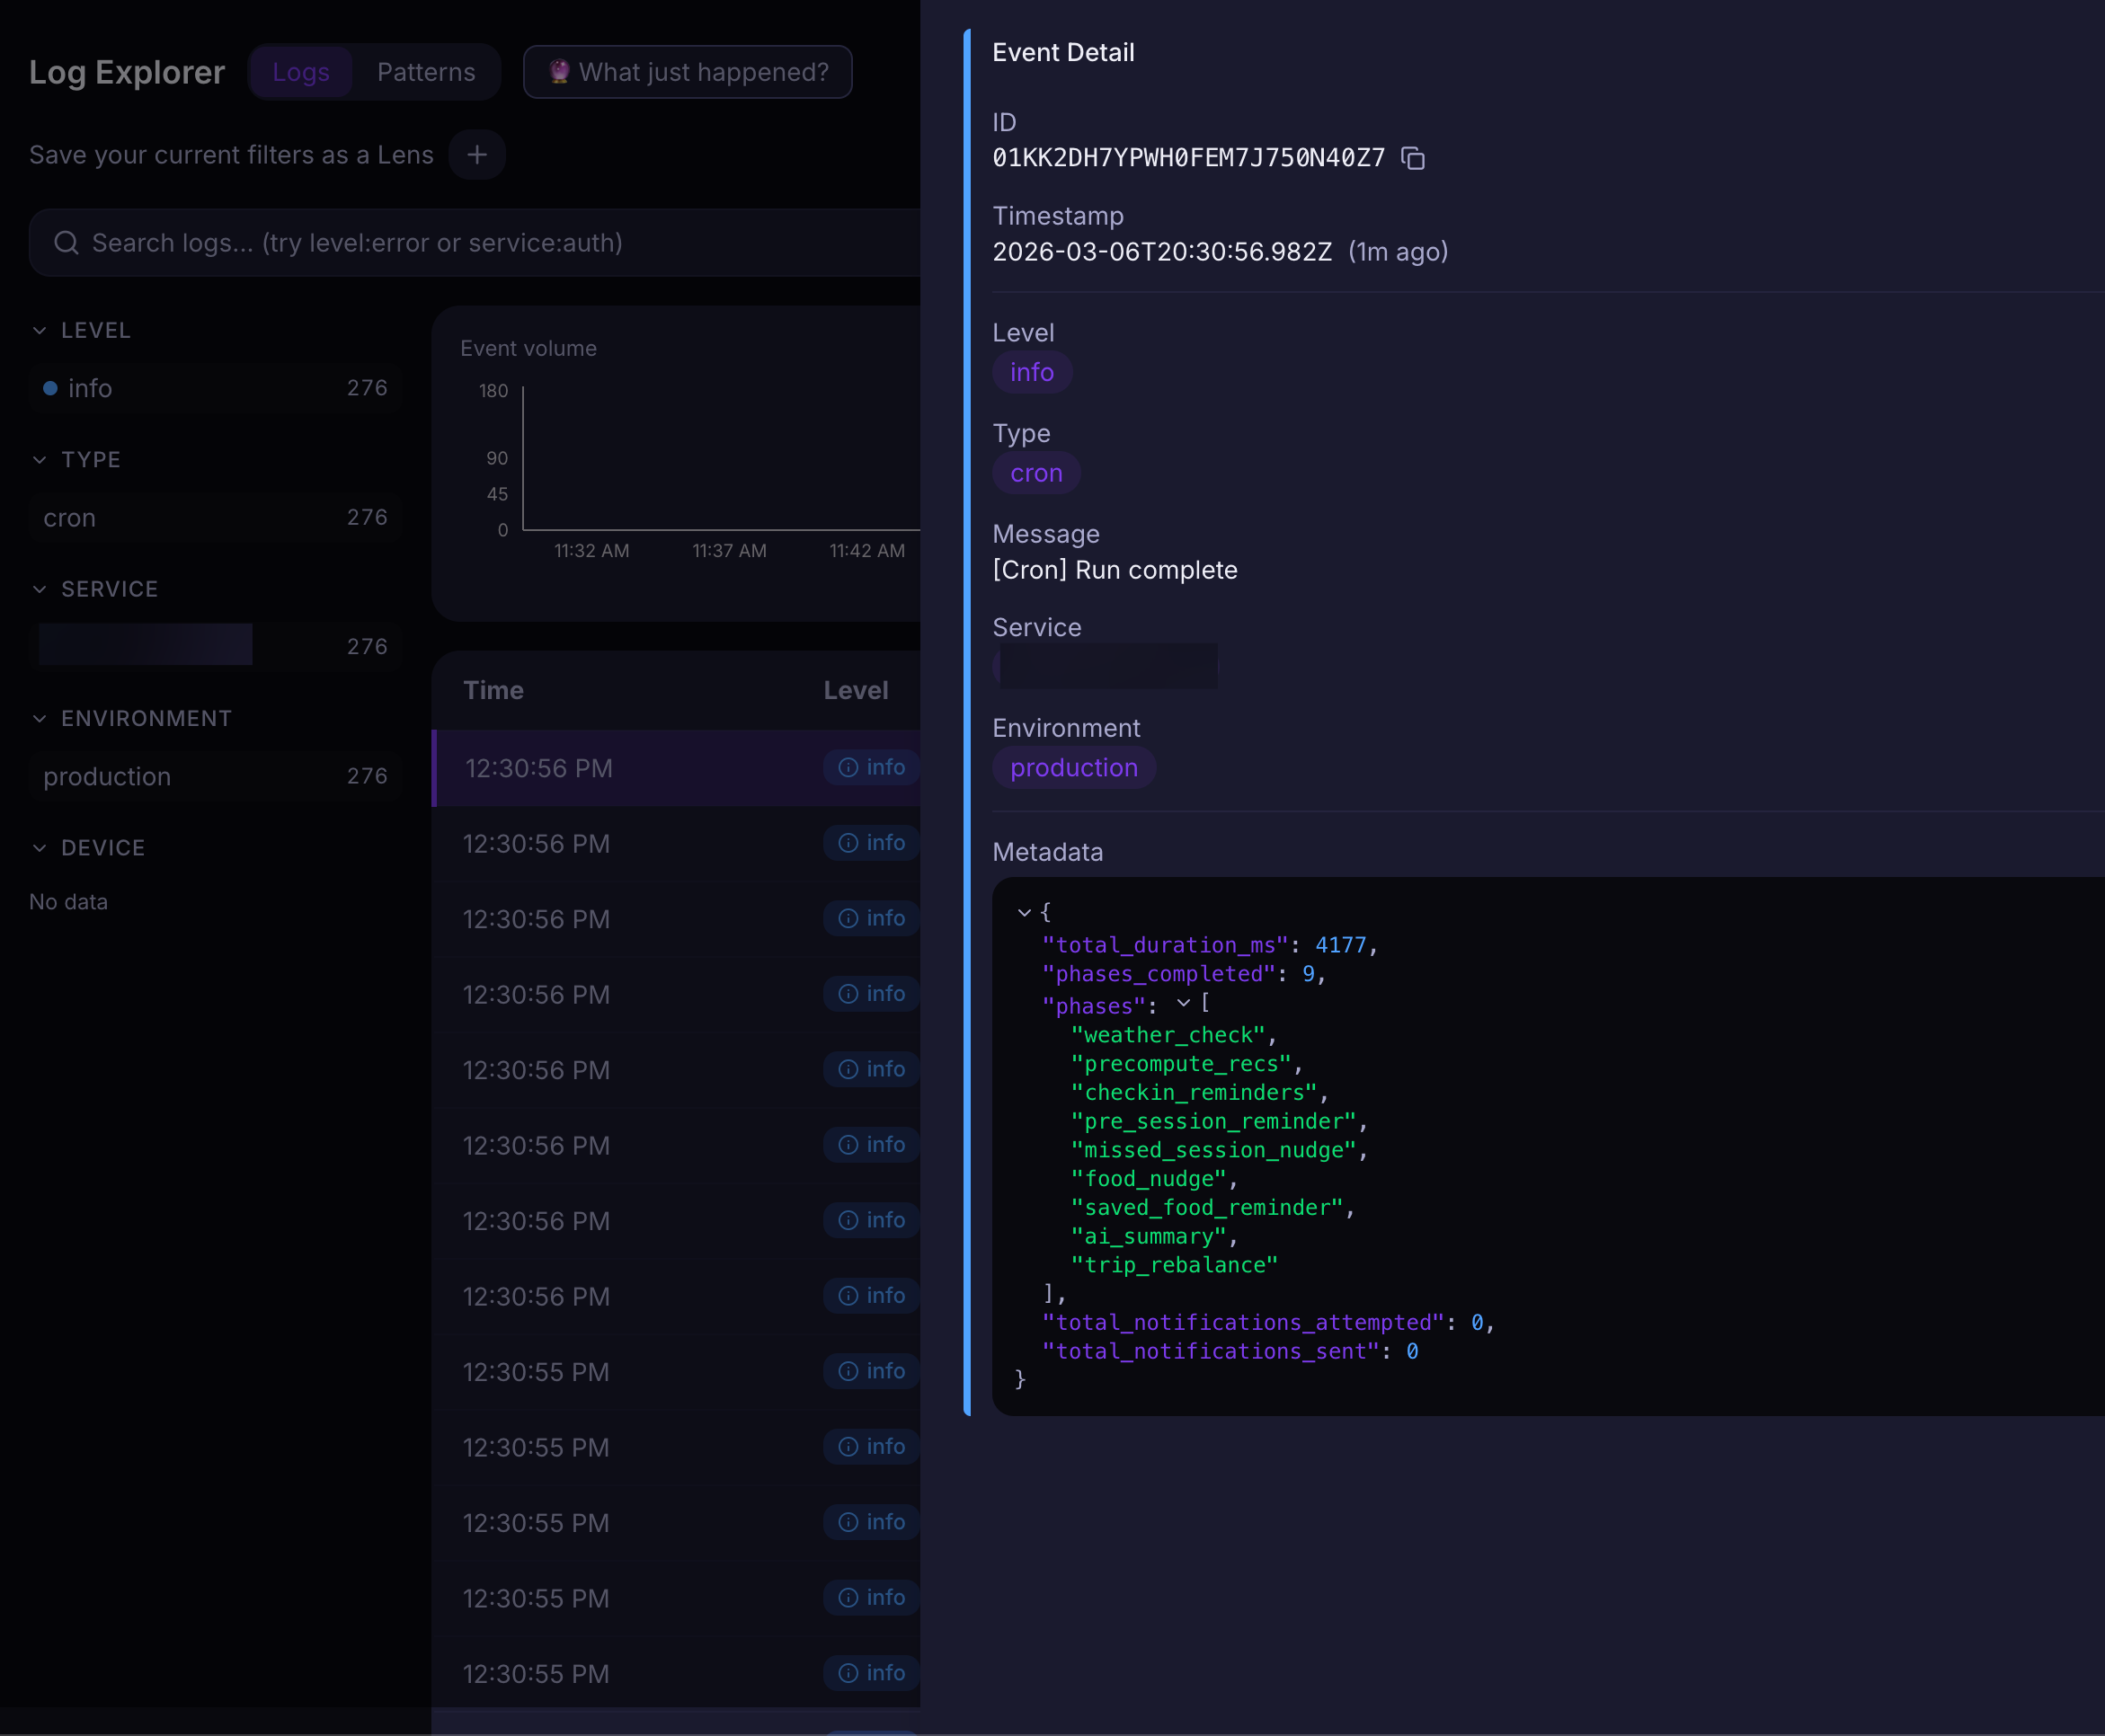Click the blue dot beside the info level filter
Viewport: 2105px width, 1736px height.
pos(50,388)
